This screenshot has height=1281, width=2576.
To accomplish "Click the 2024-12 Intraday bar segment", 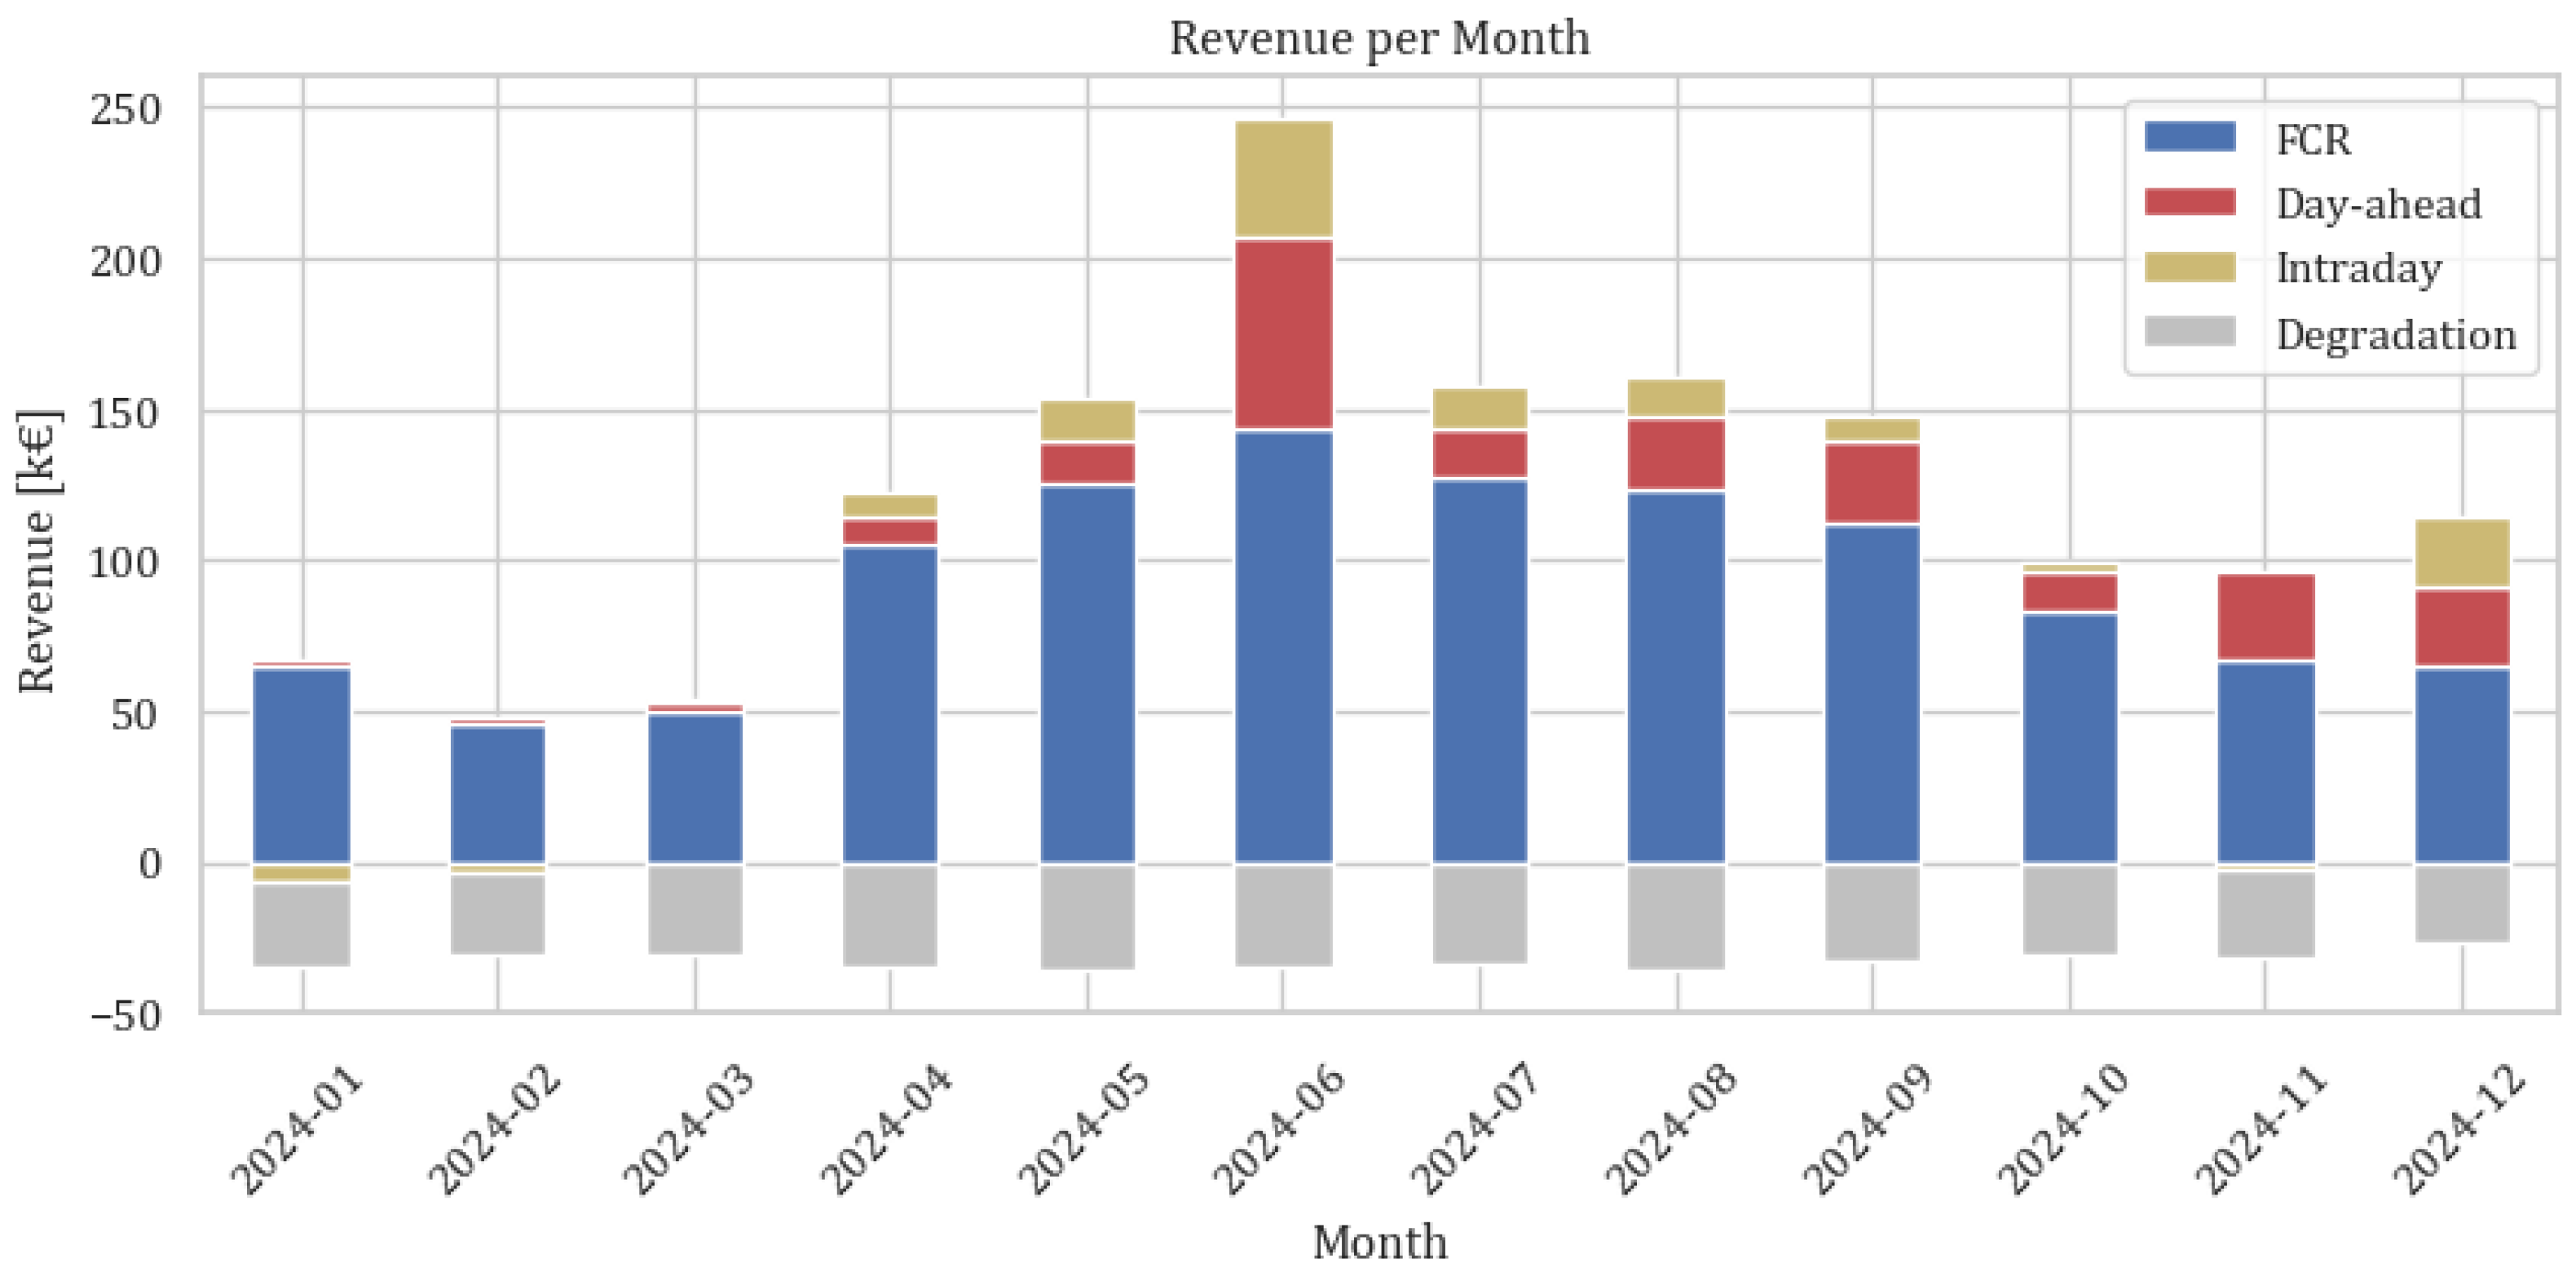I will coord(2461,553).
